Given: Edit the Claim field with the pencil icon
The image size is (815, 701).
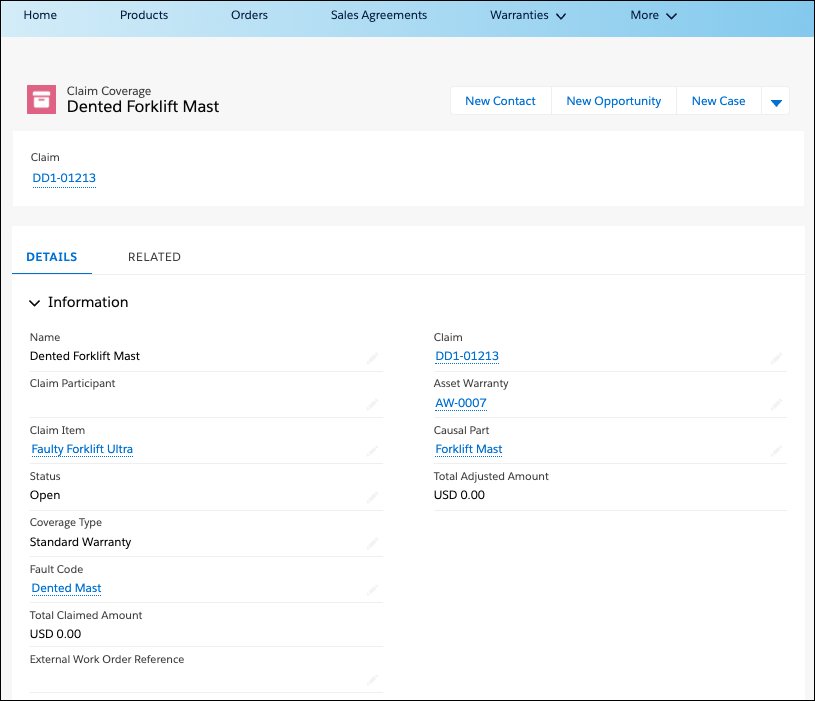Looking at the screenshot, I should [x=777, y=358].
